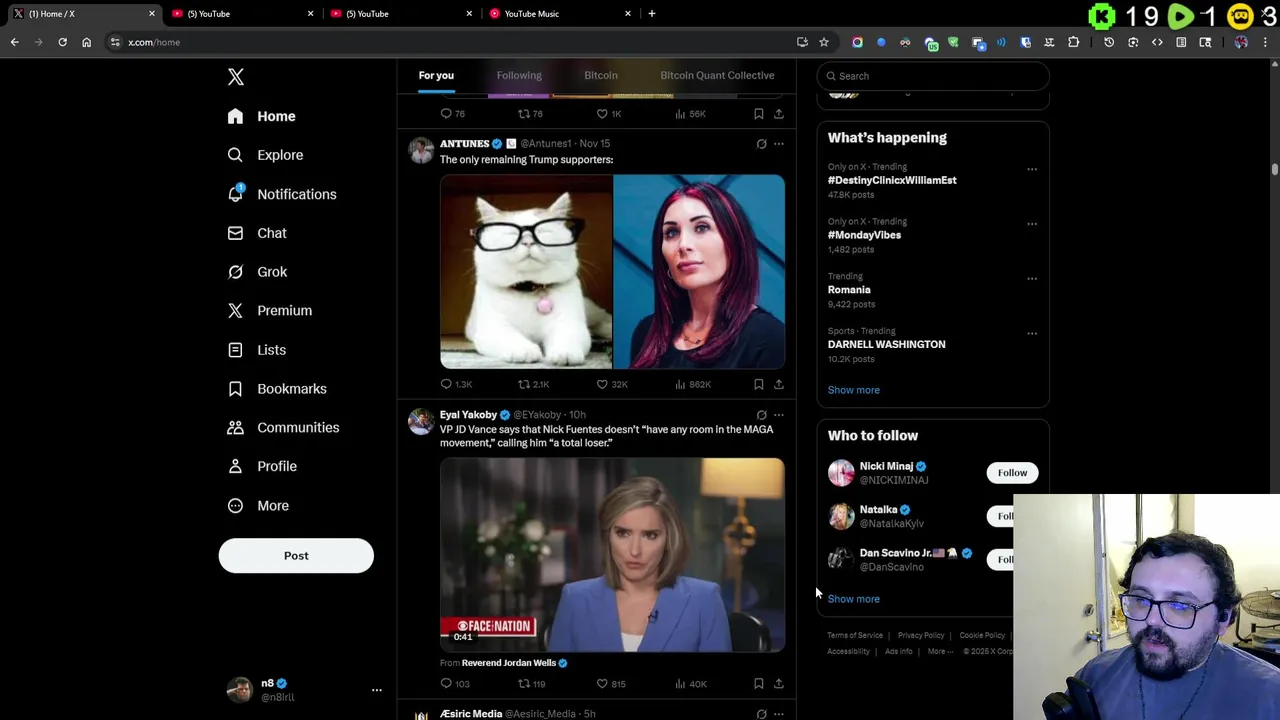The image size is (1280, 720).
Task: Switch to the Following tab
Action: (x=519, y=76)
